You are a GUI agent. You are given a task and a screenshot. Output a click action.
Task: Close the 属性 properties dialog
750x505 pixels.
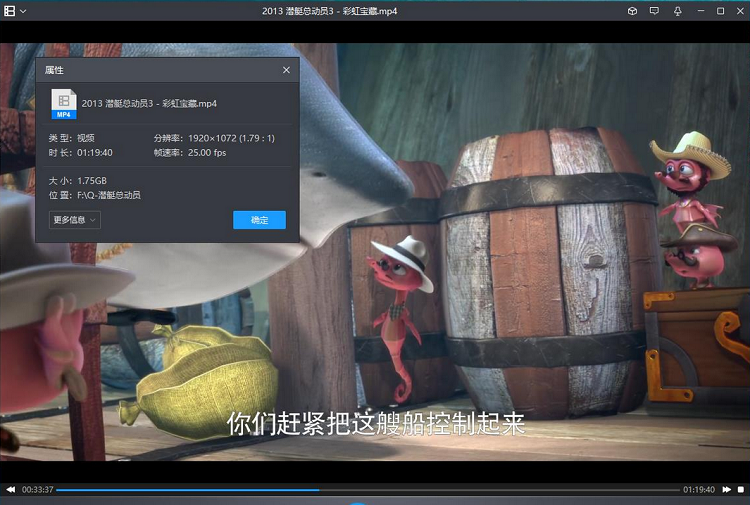286,70
